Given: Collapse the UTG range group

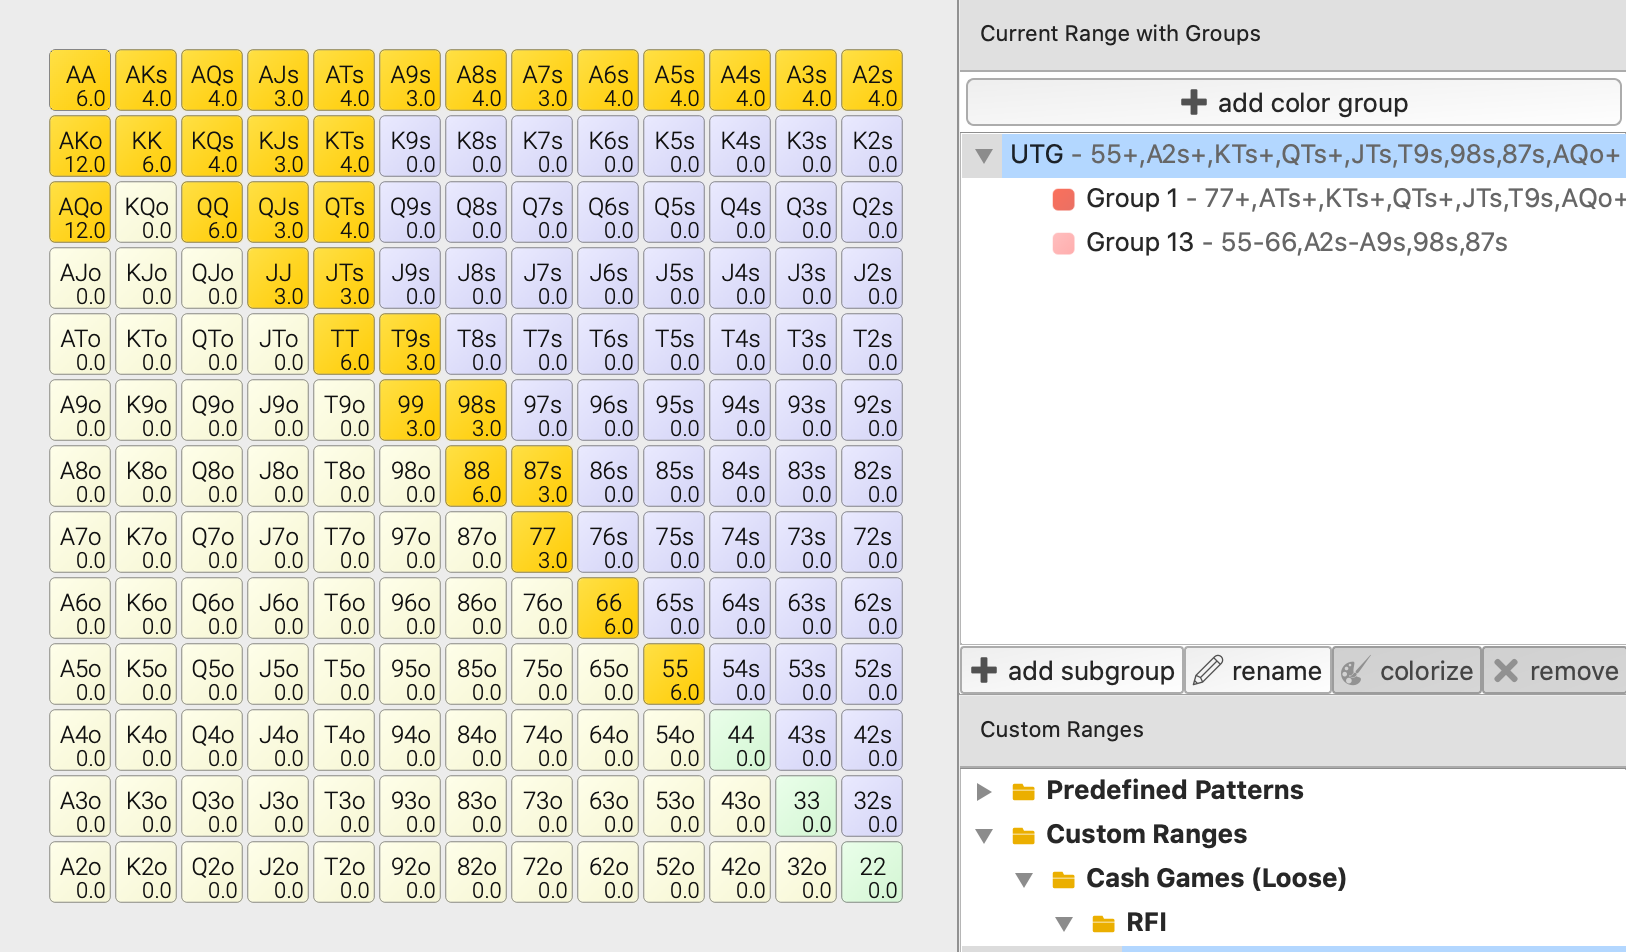Looking at the screenshot, I should [x=984, y=155].
